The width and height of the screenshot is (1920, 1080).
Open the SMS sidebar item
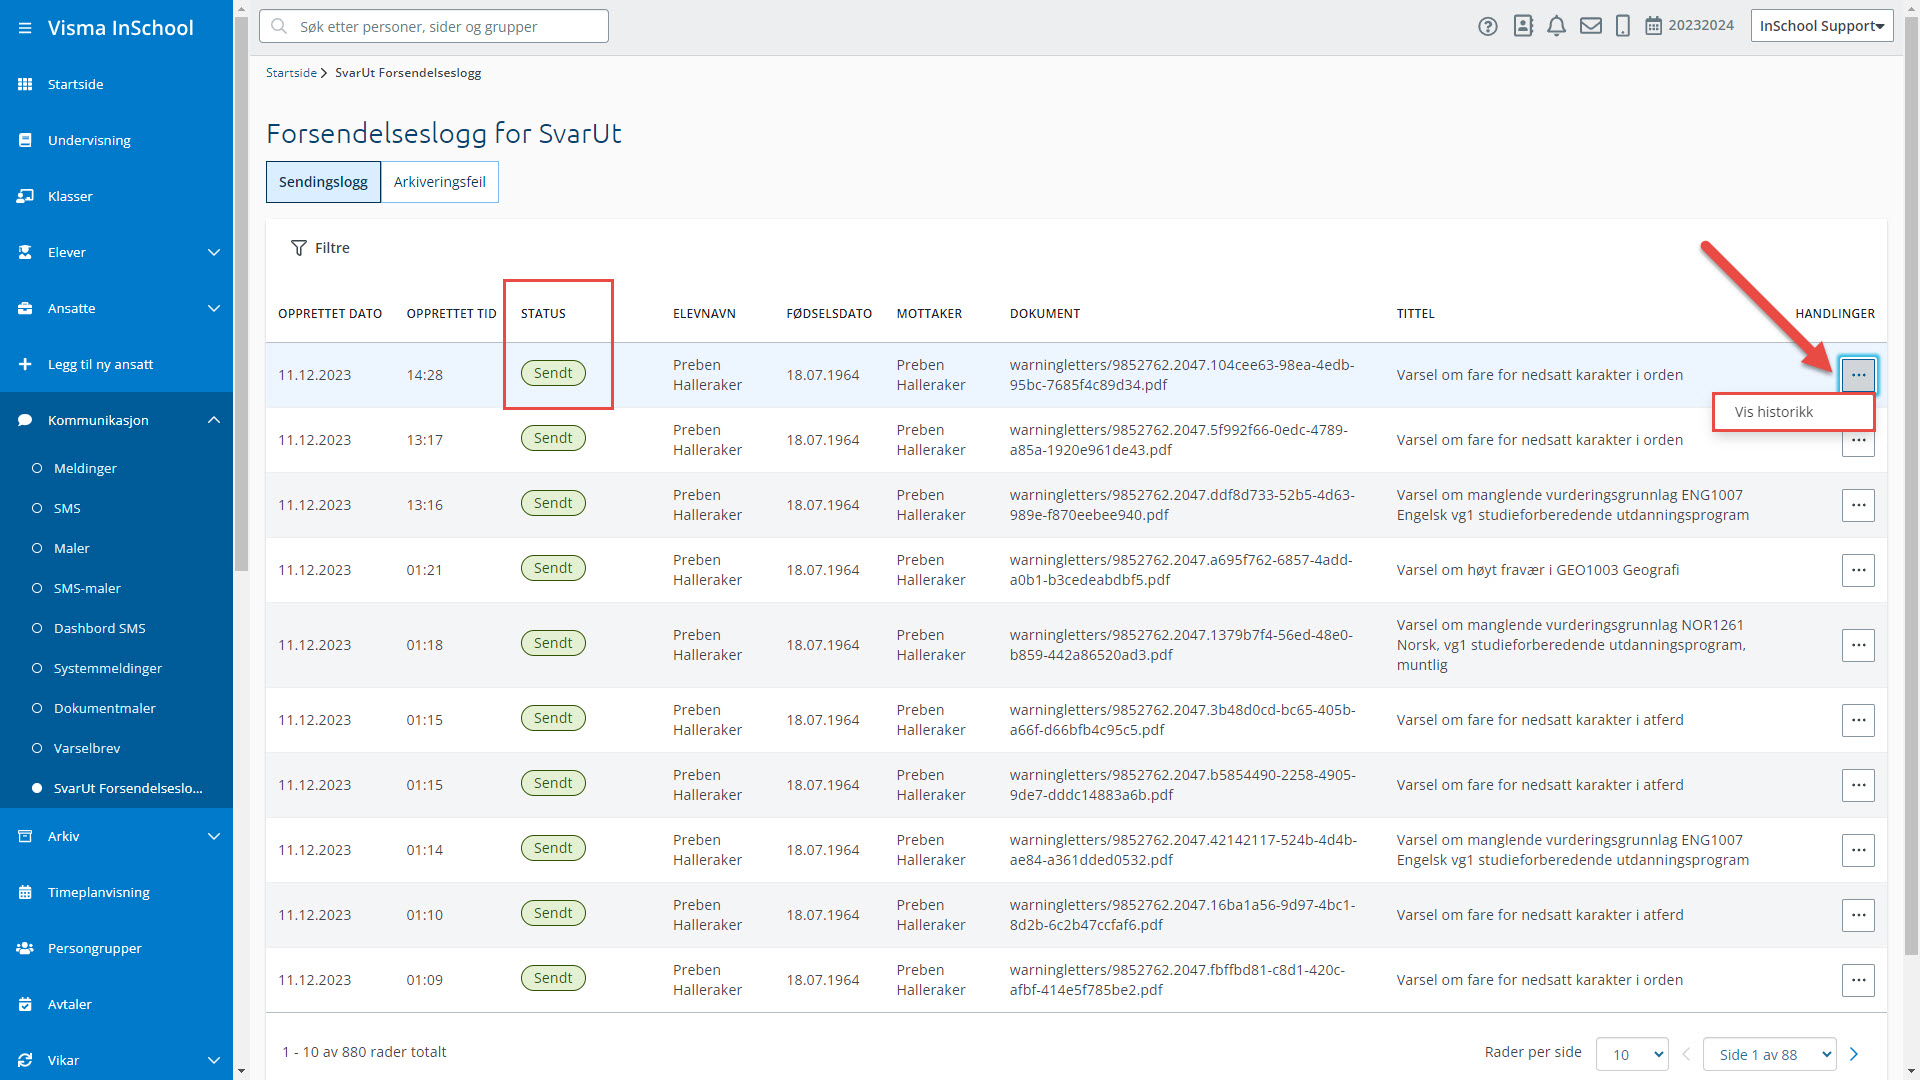tap(67, 508)
